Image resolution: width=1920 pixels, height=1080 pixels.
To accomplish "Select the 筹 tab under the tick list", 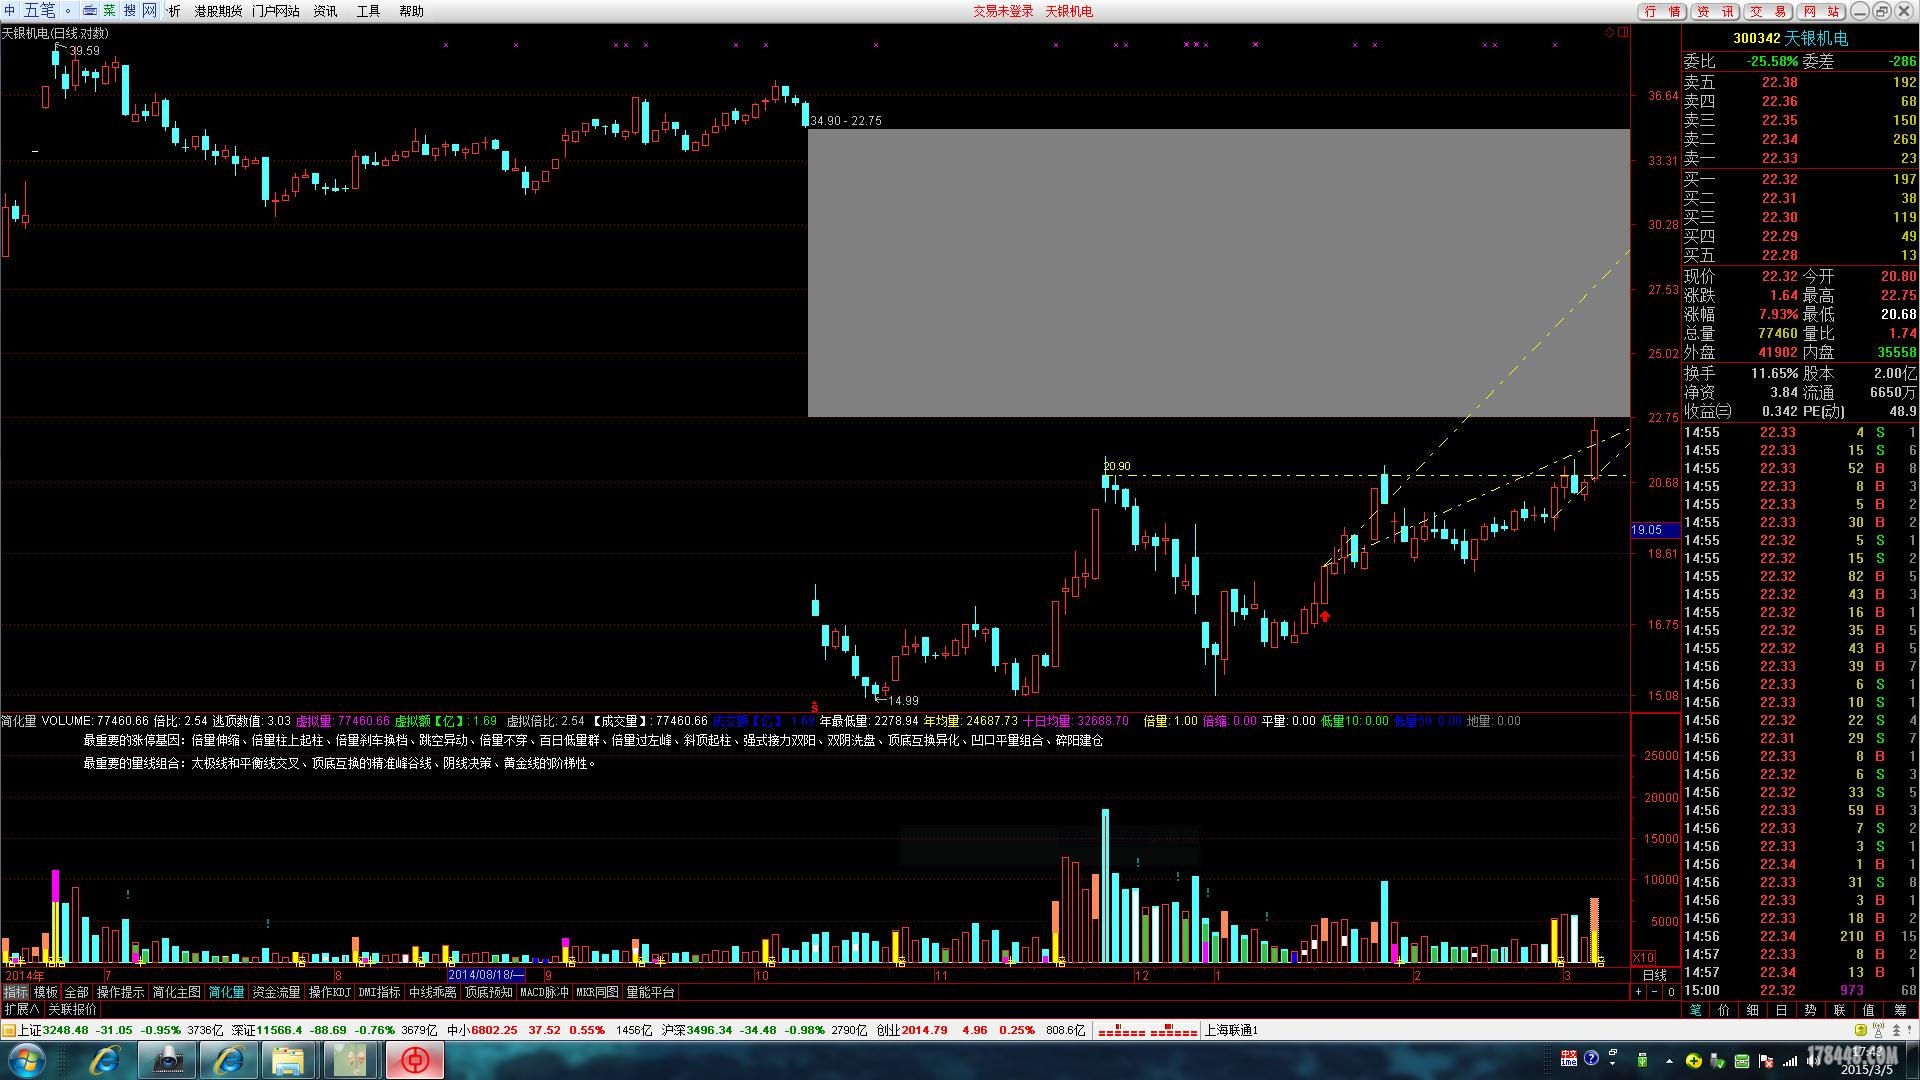I will pos(1900,1010).
